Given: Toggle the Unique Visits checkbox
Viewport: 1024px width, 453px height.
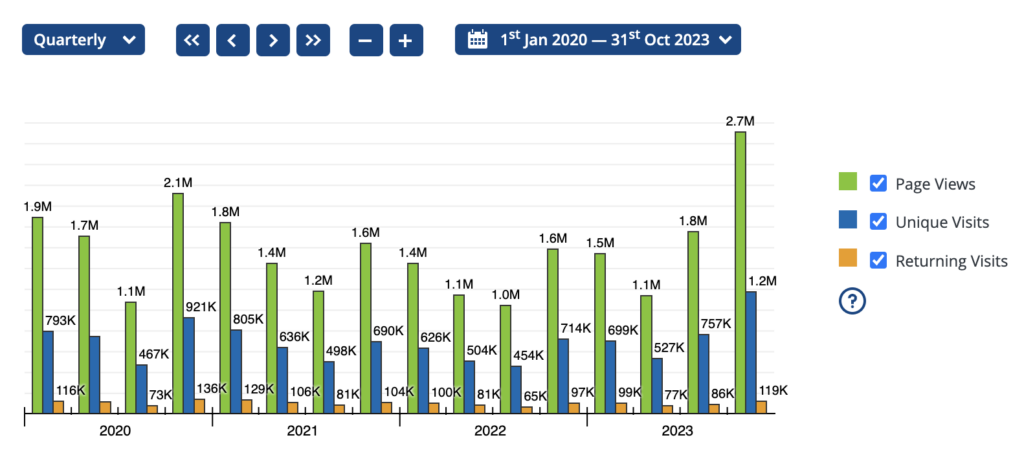Looking at the screenshot, I should pyautogui.click(x=878, y=221).
